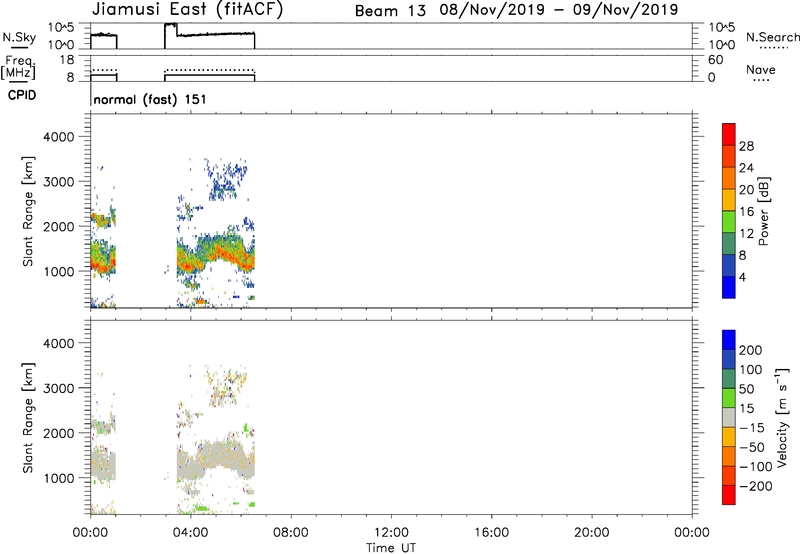The width and height of the screenshot is (800, 554).
Task: Click the blue bottom of the Power colorbar
Action: click(729, 288)
